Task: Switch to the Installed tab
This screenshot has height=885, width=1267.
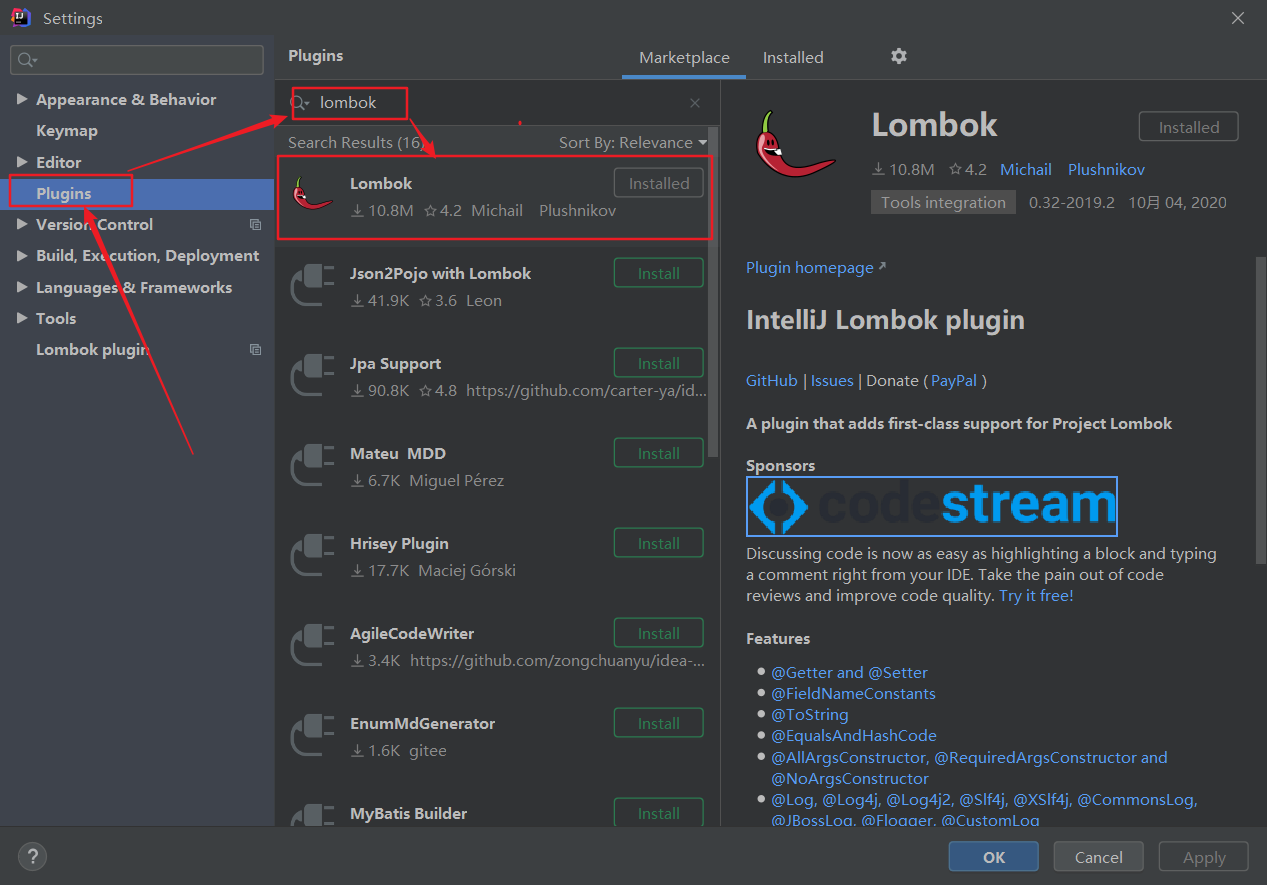Action: pyautogui.click(x=793, y=58)
